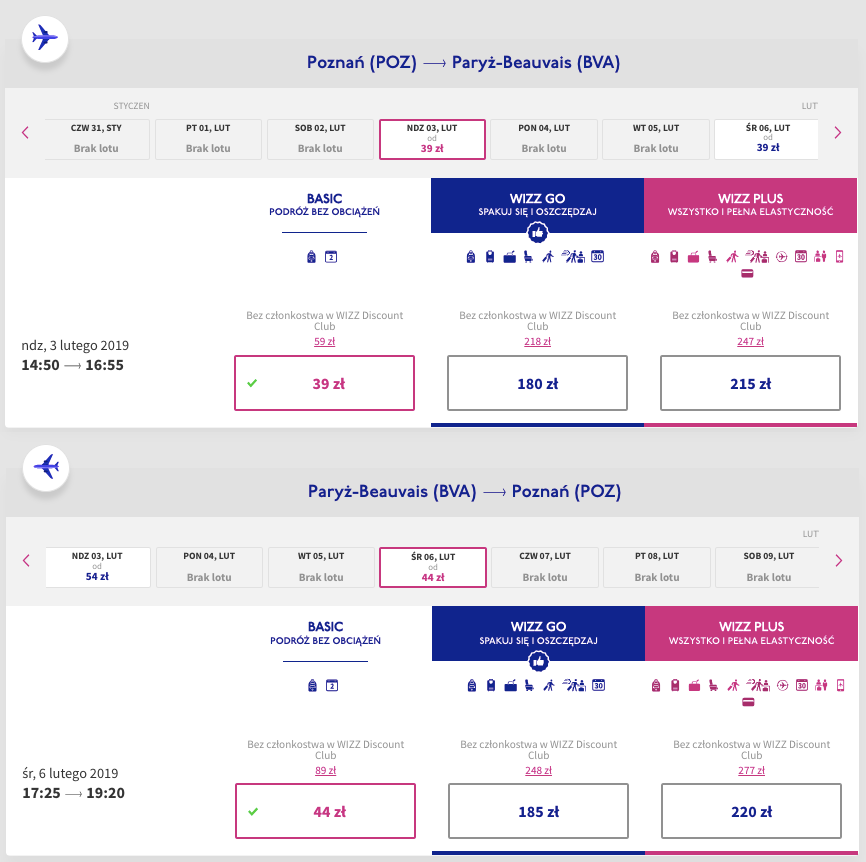
Task: Select SOB 09, LUT return date tab
Action: [768, 567]
